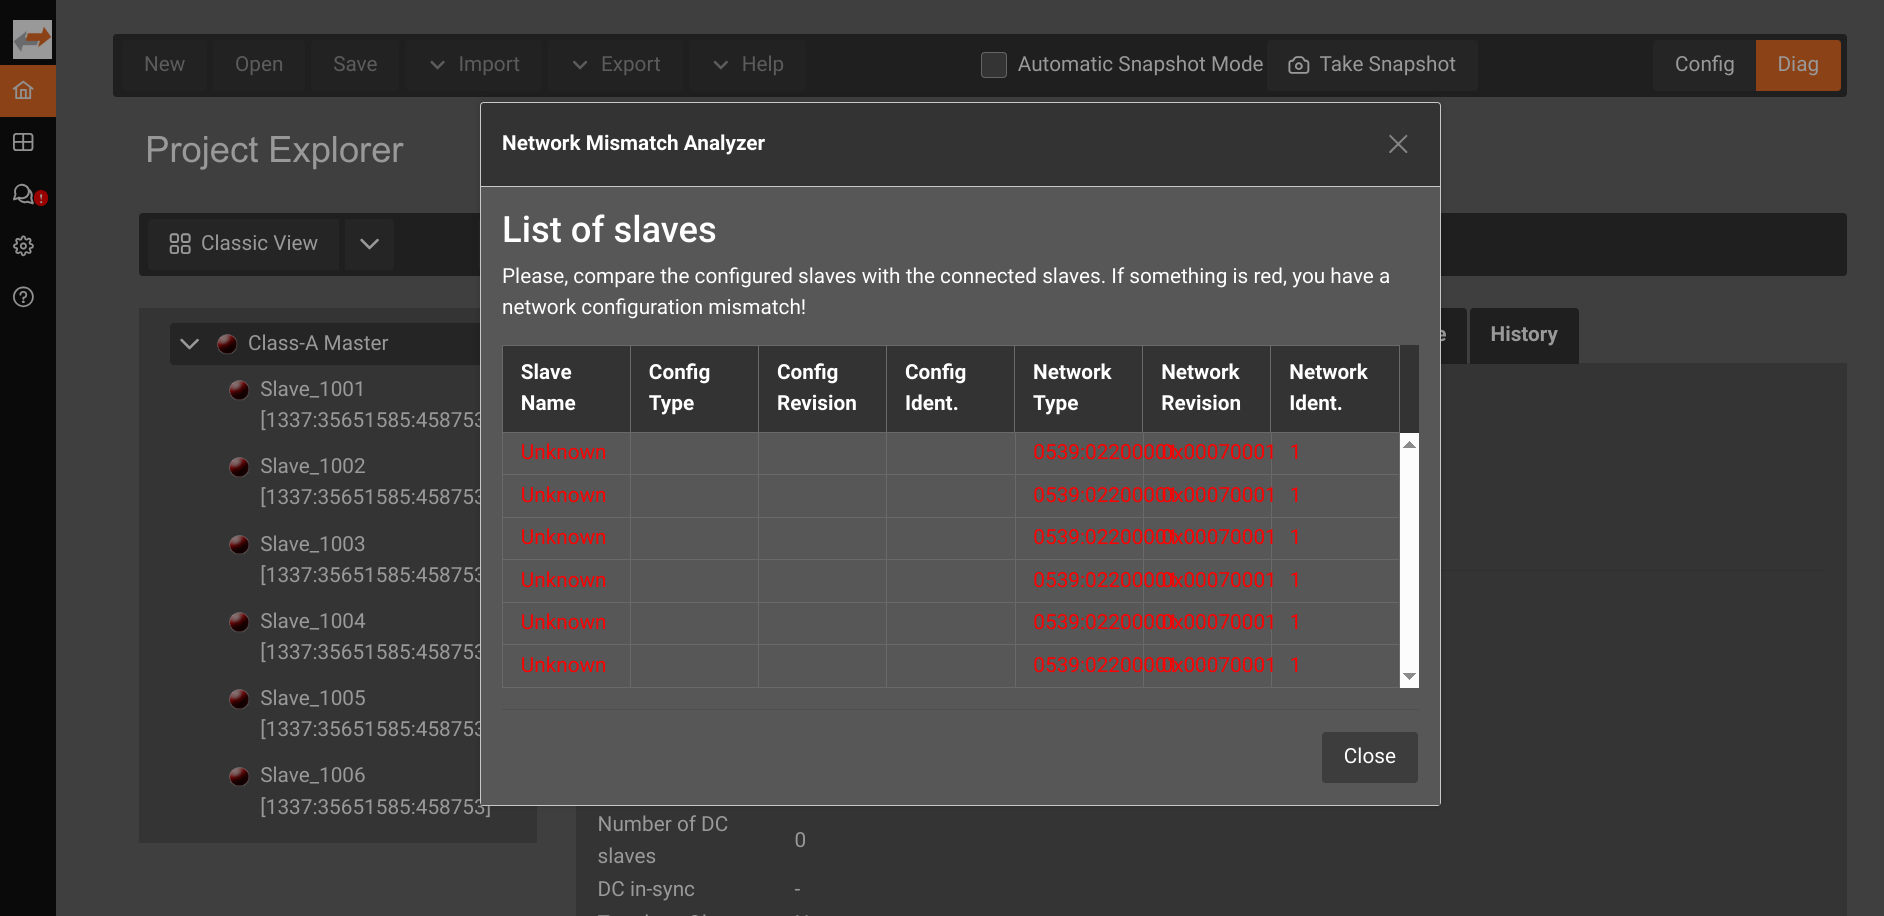Click the help question mark sidebar icon
Image resolution: width=1884 pixels, height=916 pixels.
point(24,297)
